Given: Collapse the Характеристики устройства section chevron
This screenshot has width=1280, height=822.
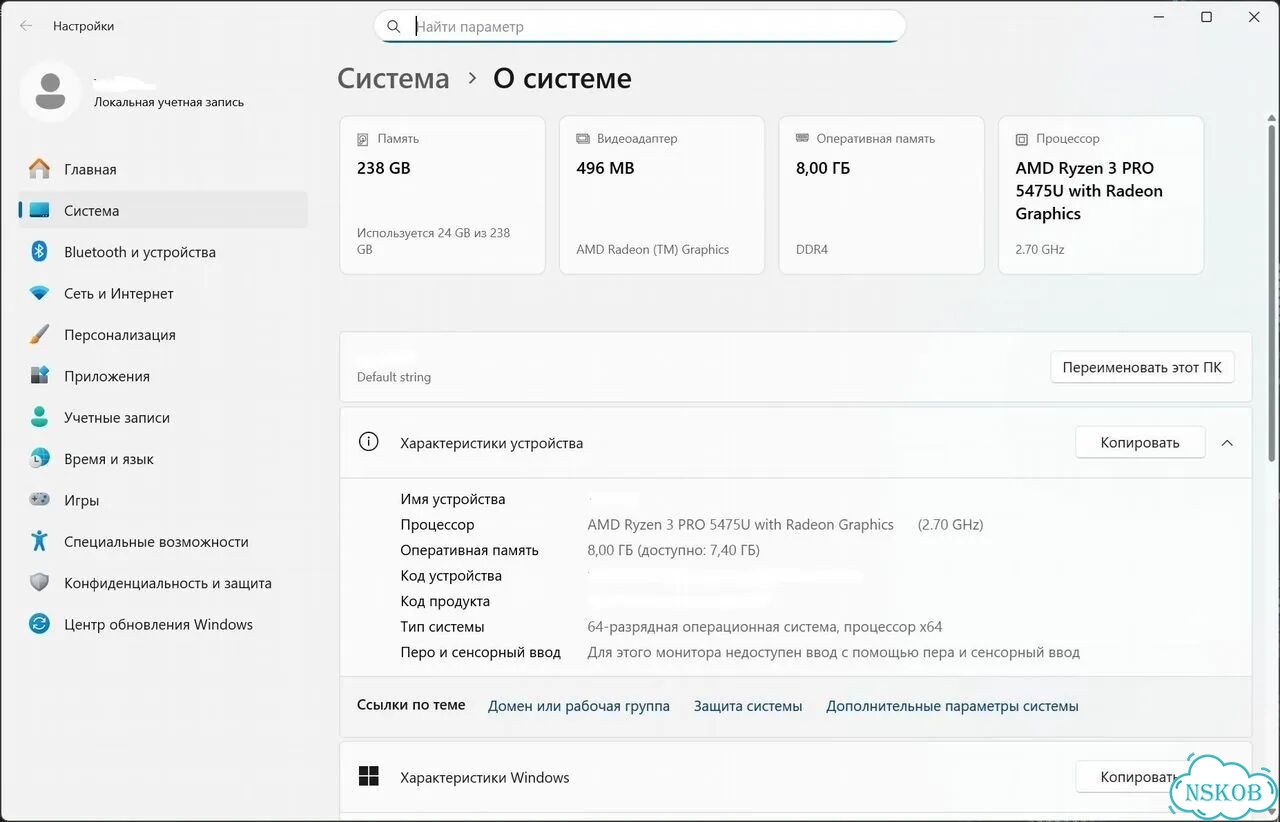Looking at the screenshot, I should [1227, 443].
